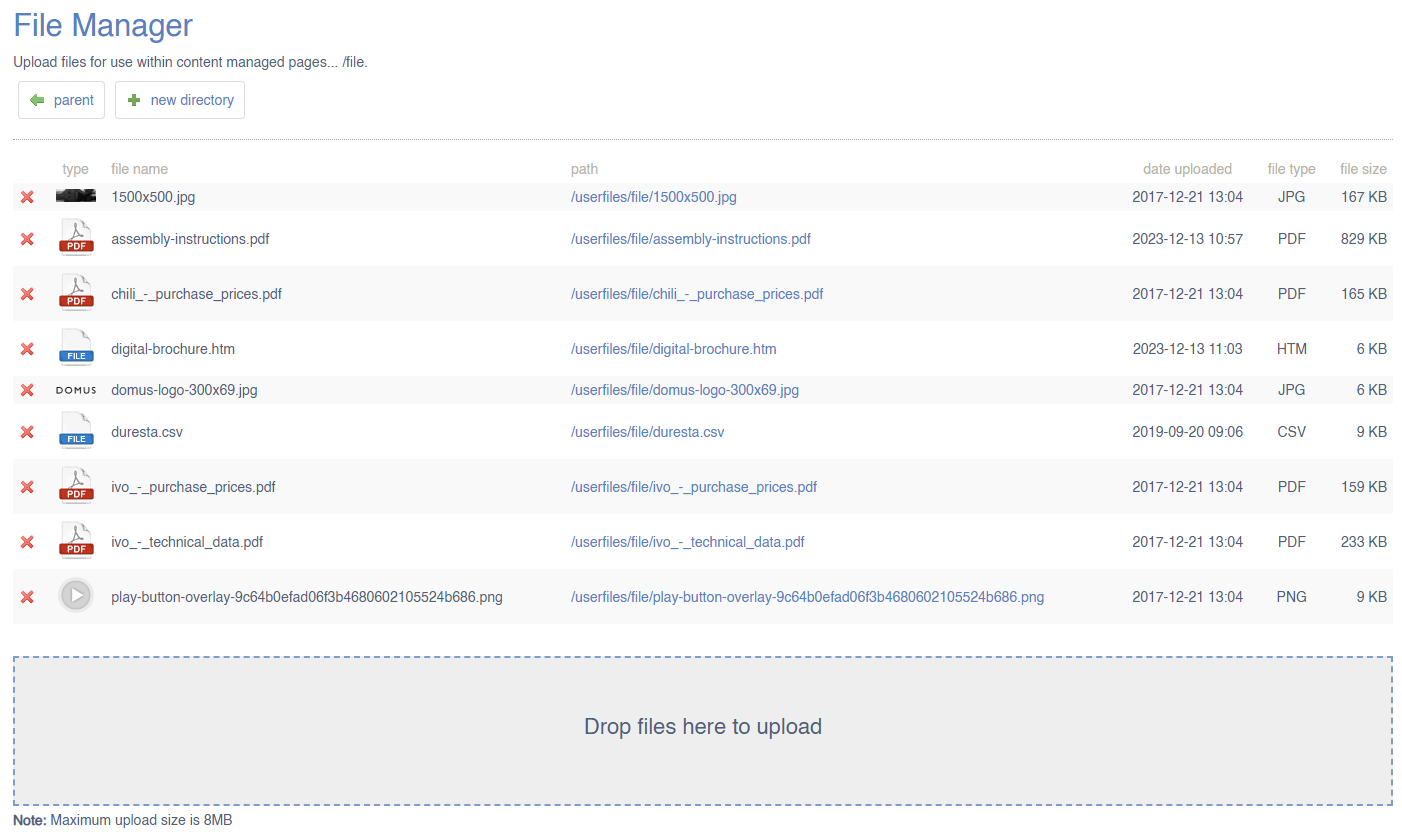This screenshot has height=832, width=1402.
Task: Click the 1500x500.jpg thumbnail preview
Action: coord(76,196)
